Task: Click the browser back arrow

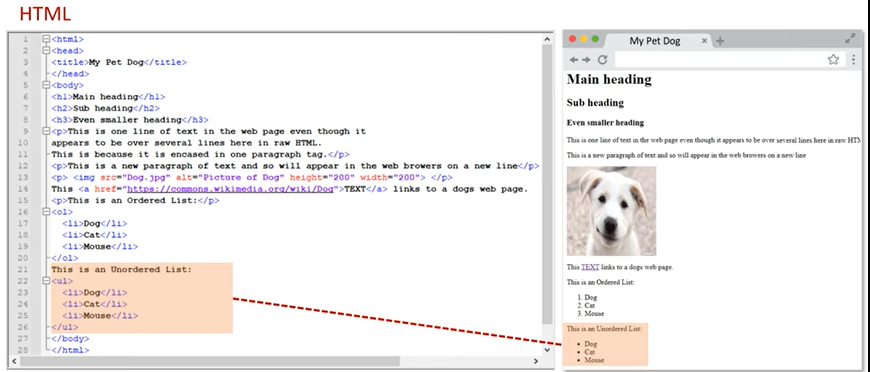Action: 574,60
